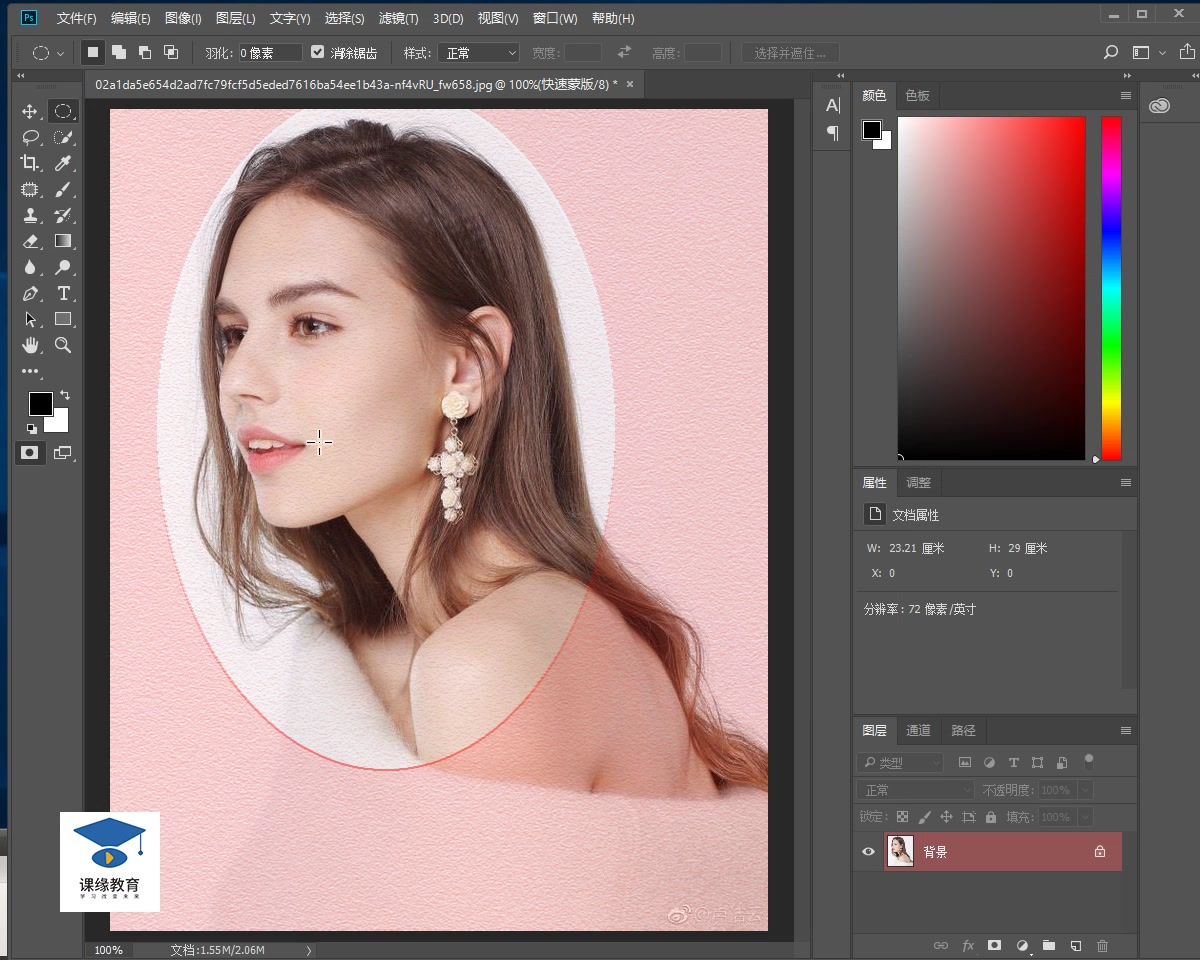Select the Lasso tool
1200x960 pixels.
click(x=30, y=137)
